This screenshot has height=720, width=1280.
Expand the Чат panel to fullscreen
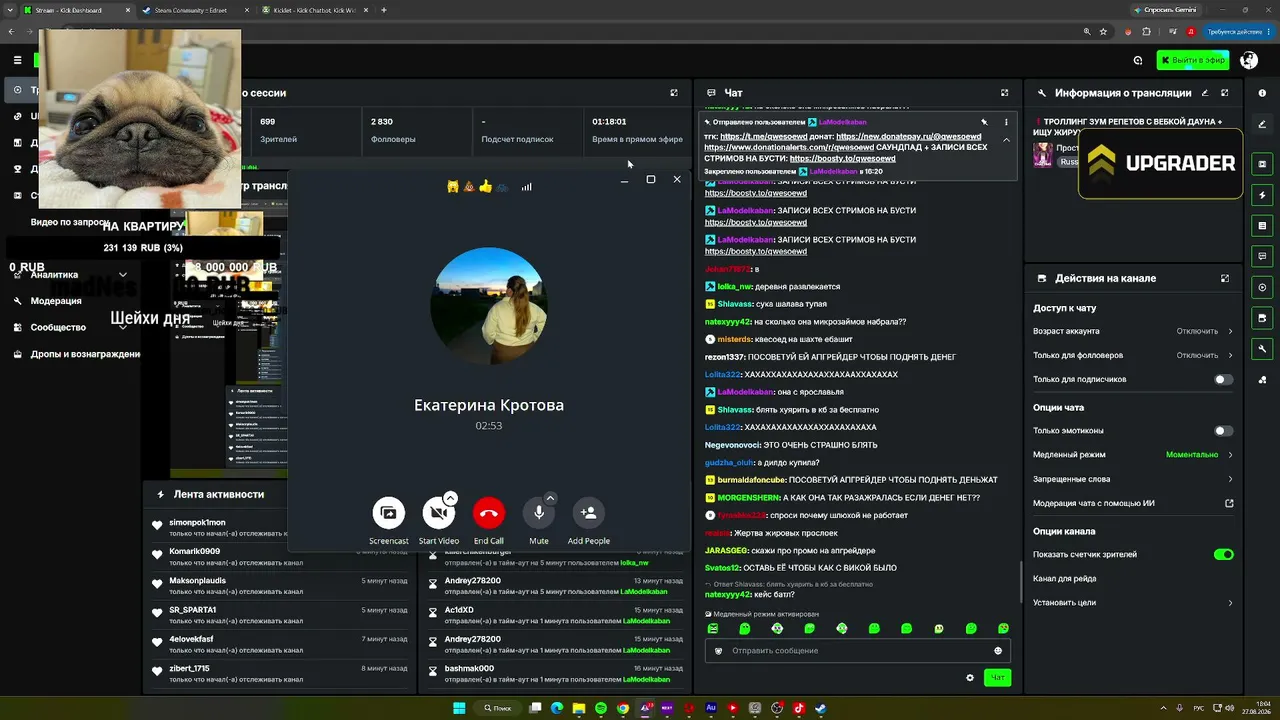tap(1004, 93)
